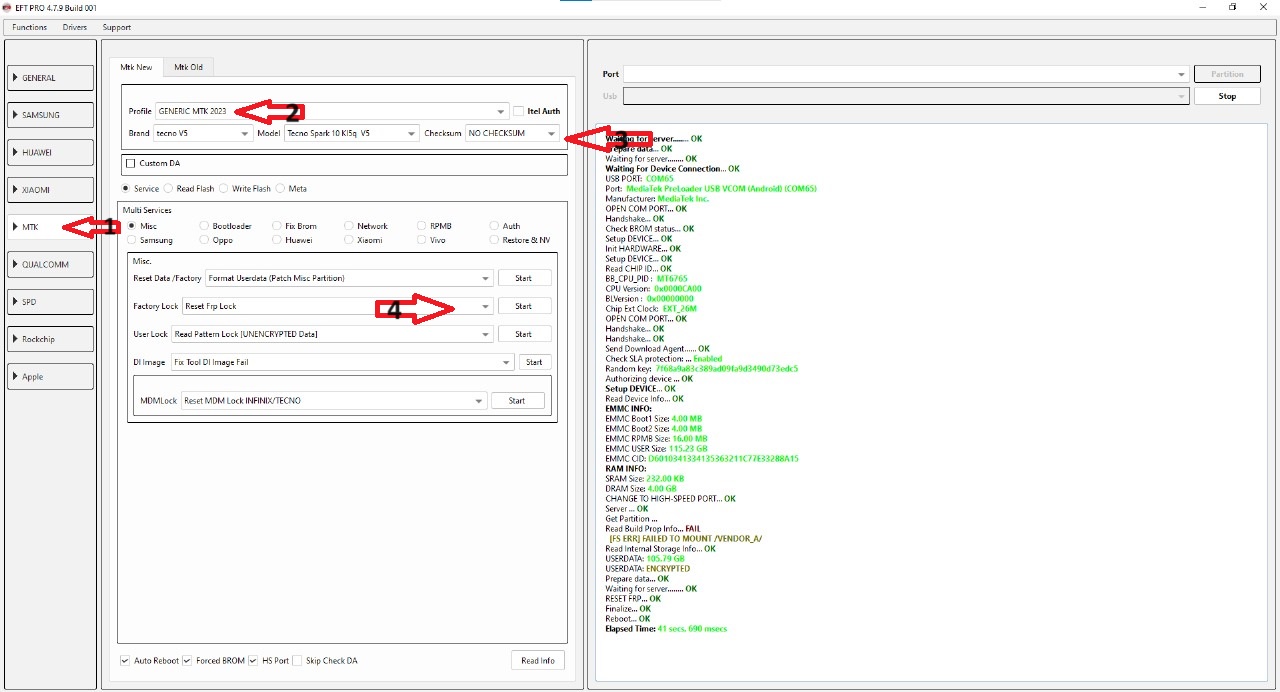This screenshot has height=692, width=1280.
Task: Click the RESET FRP... OK log line
Action: point(633,599)
